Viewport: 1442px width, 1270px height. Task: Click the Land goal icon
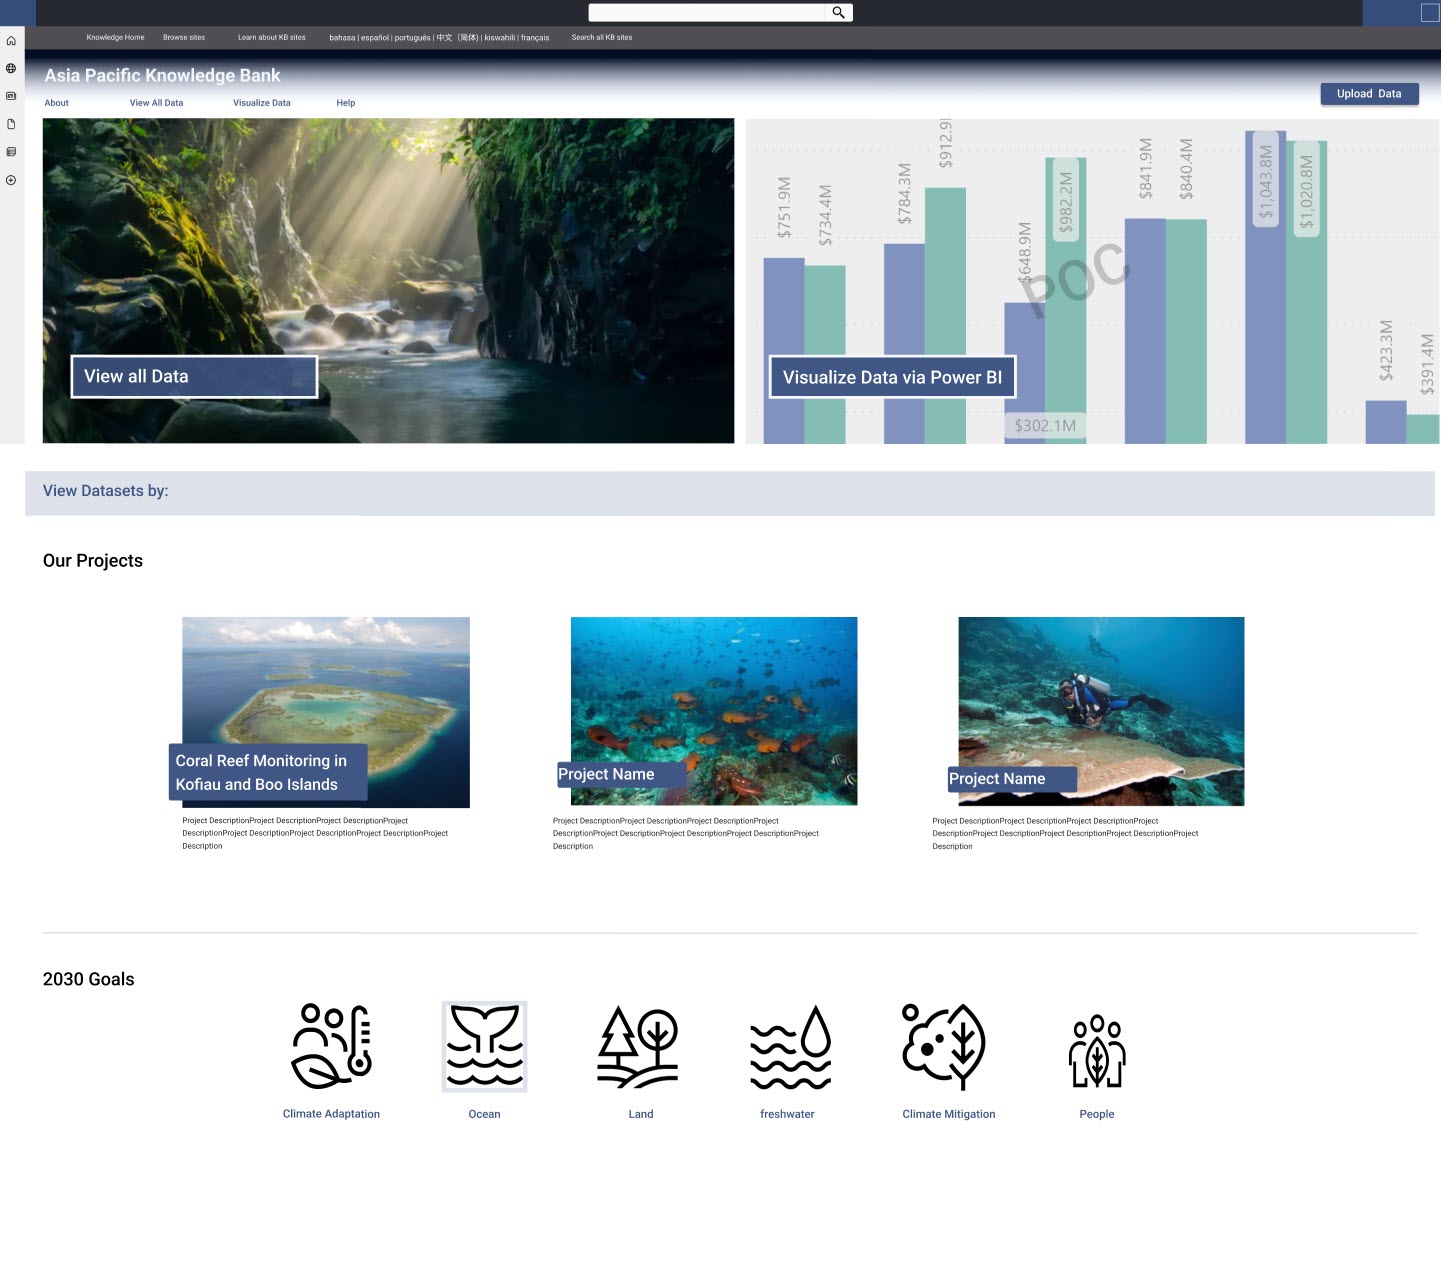coord(640,1046)
